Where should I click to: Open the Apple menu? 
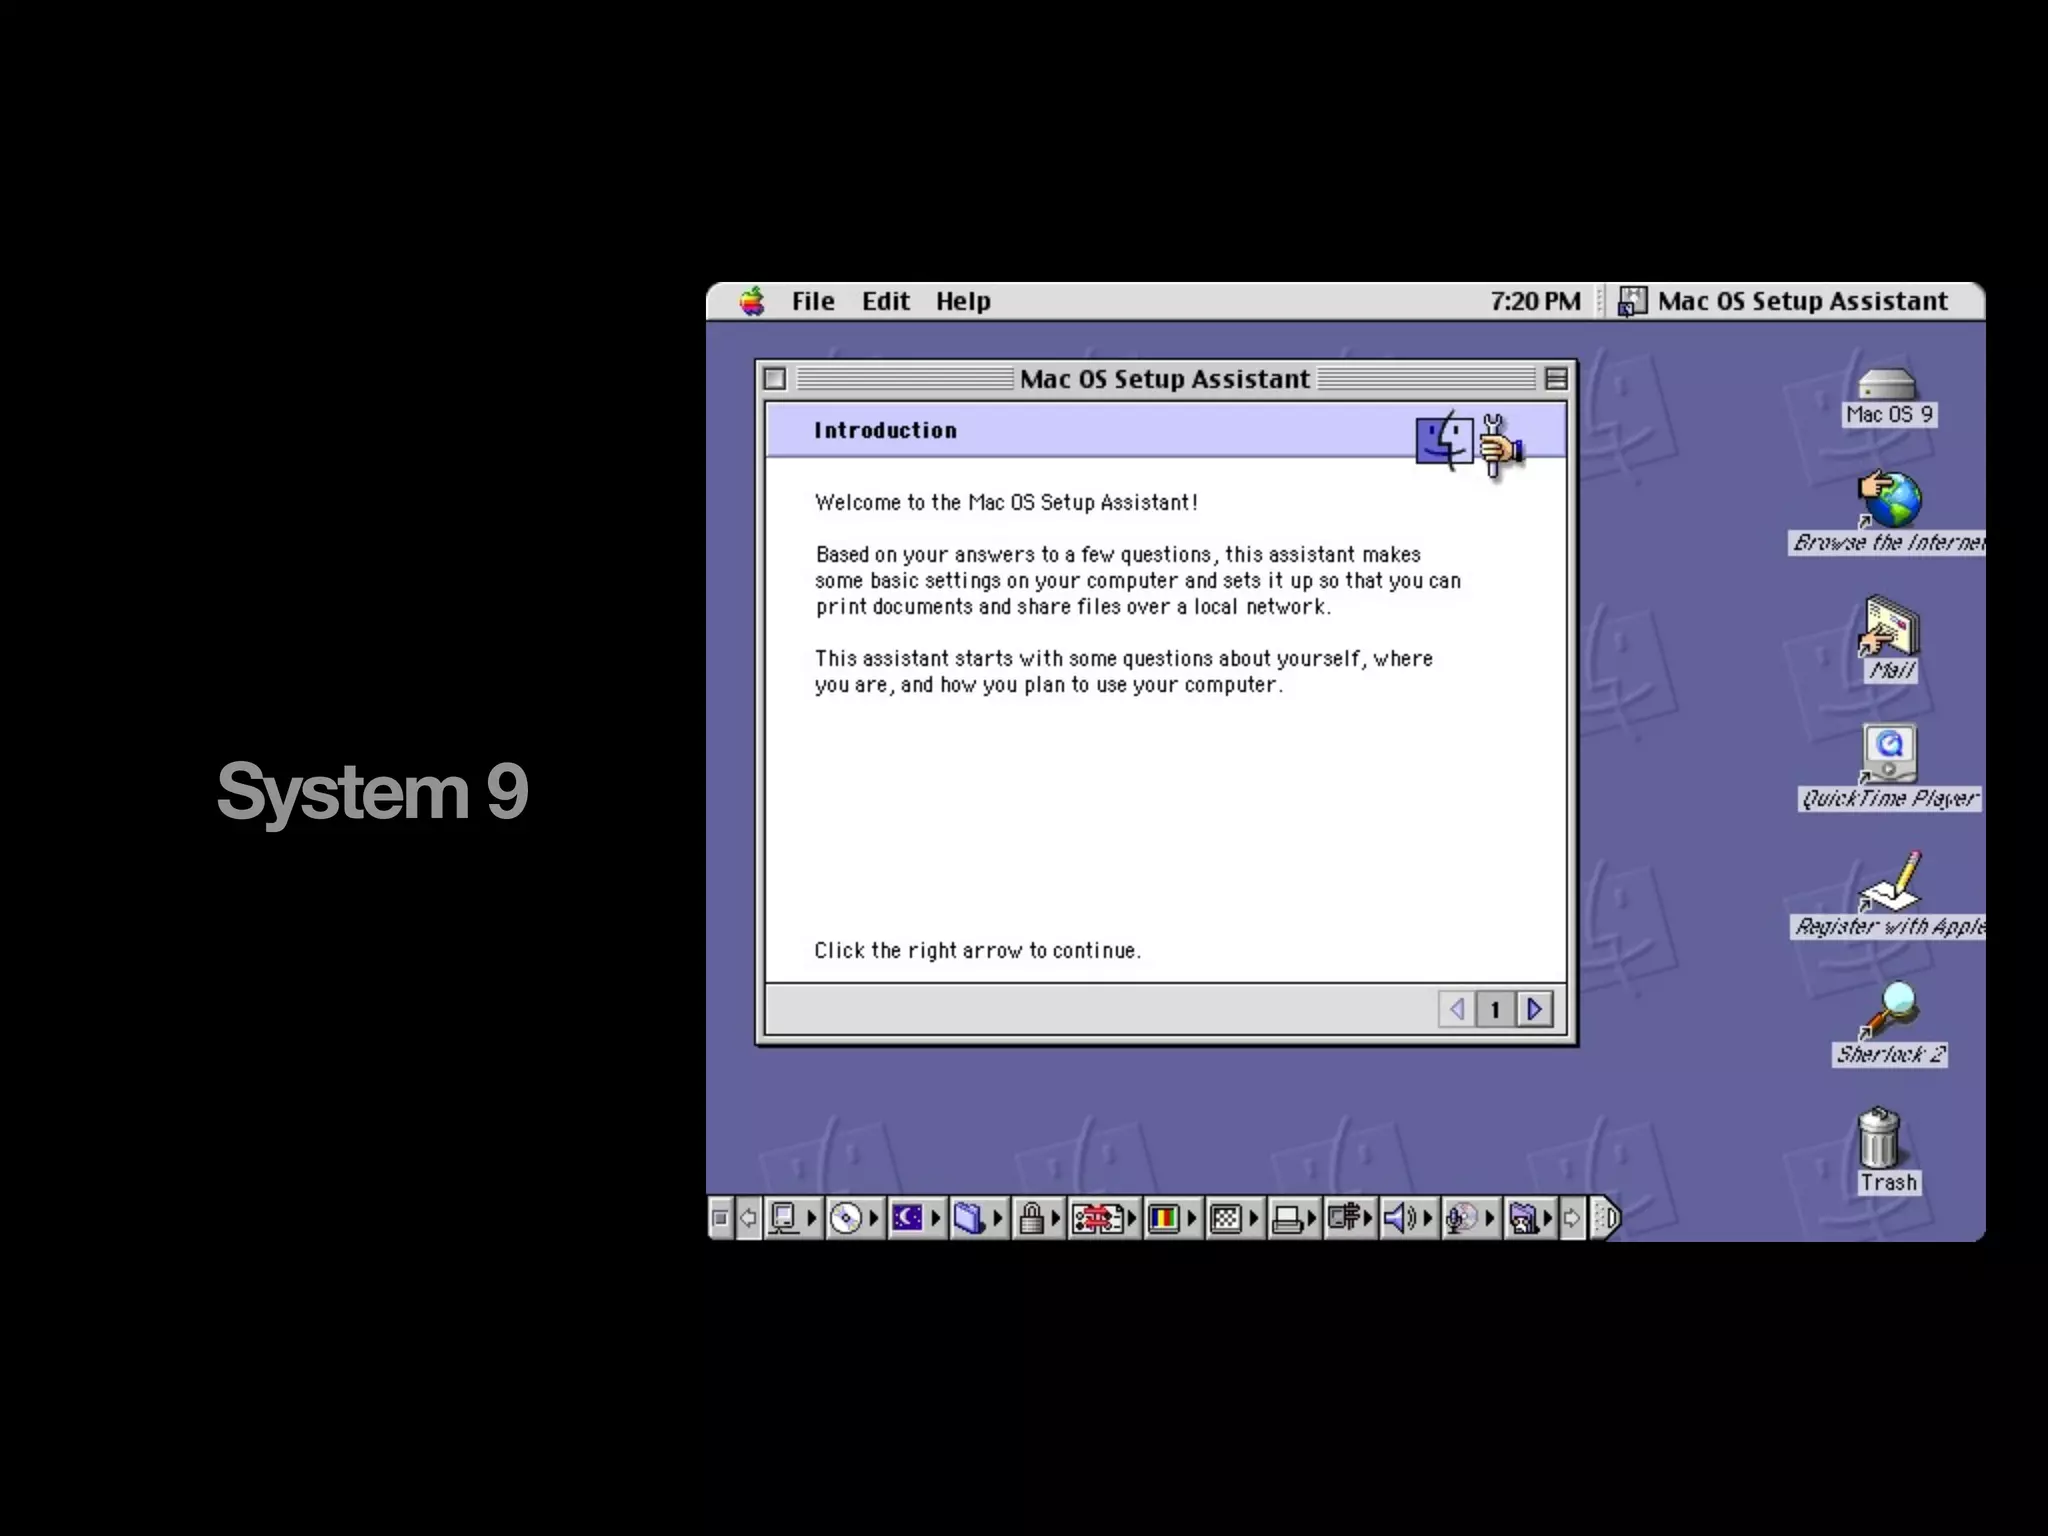tap(752, 301)
